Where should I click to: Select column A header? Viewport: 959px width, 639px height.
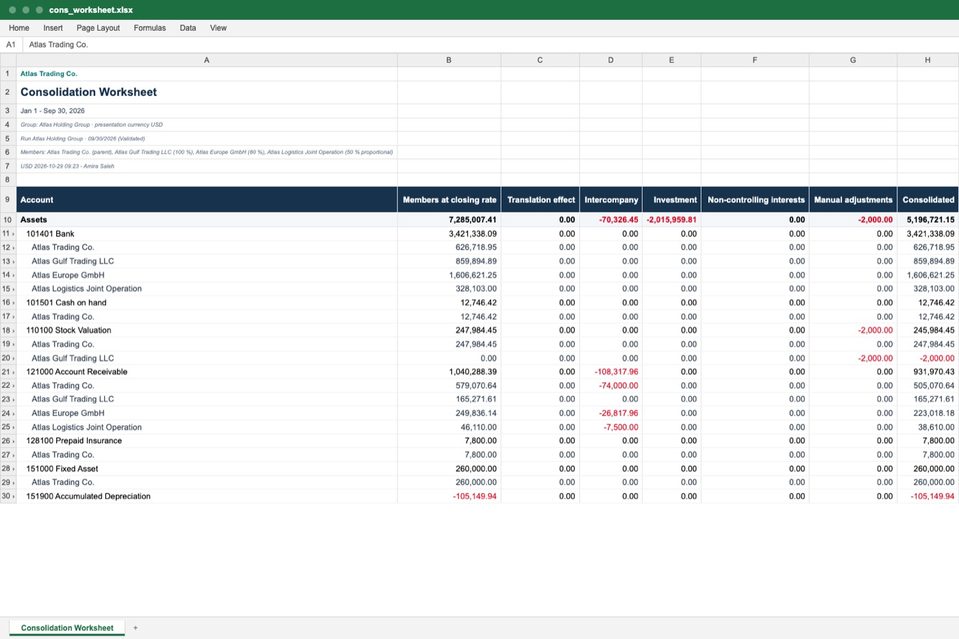click(207, 60)
